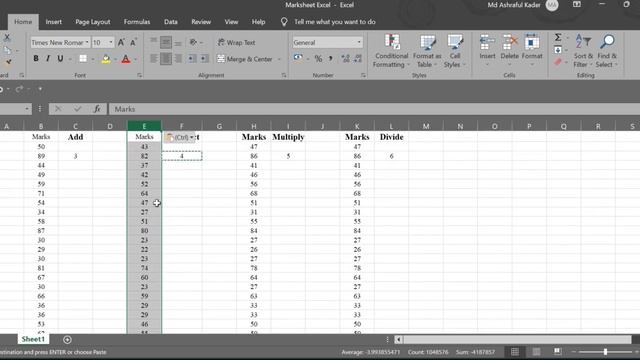Image resolution: width=640 pixels, height=360 pixels.
Task: Apply center horizontal alignment
Action: [x=166, y=59]
